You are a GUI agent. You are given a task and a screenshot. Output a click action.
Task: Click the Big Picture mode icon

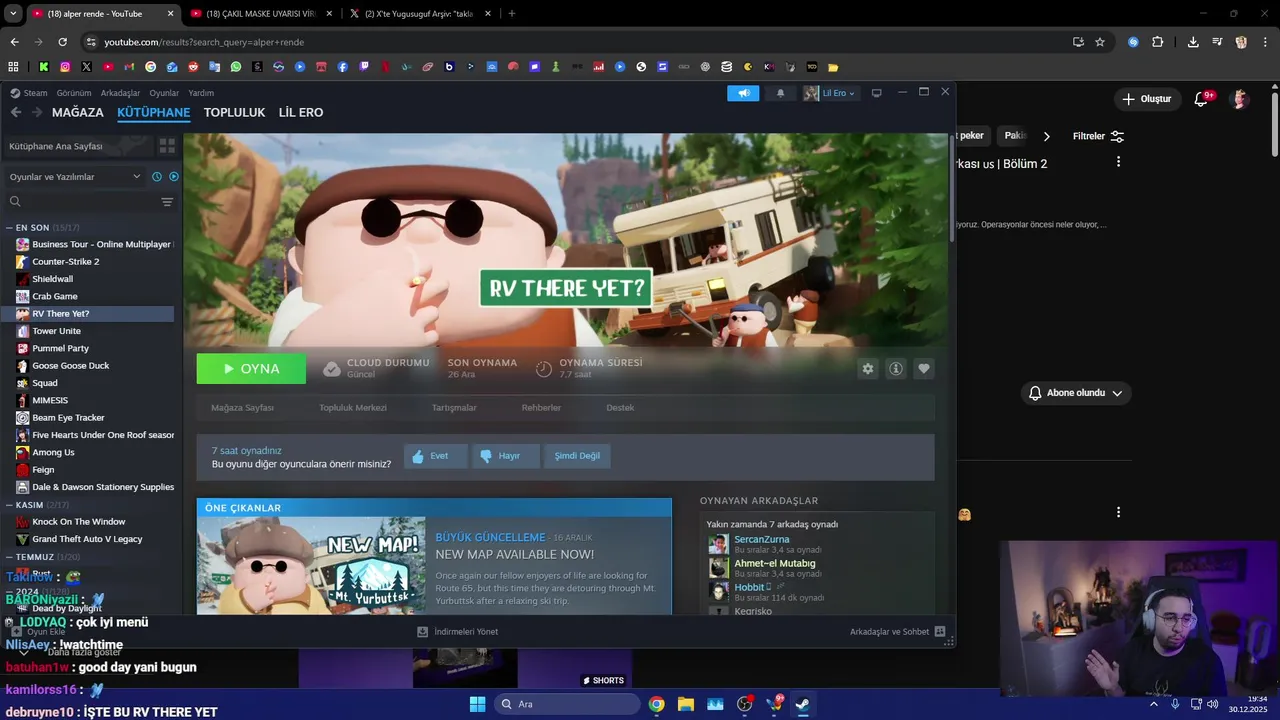[877, 93]
